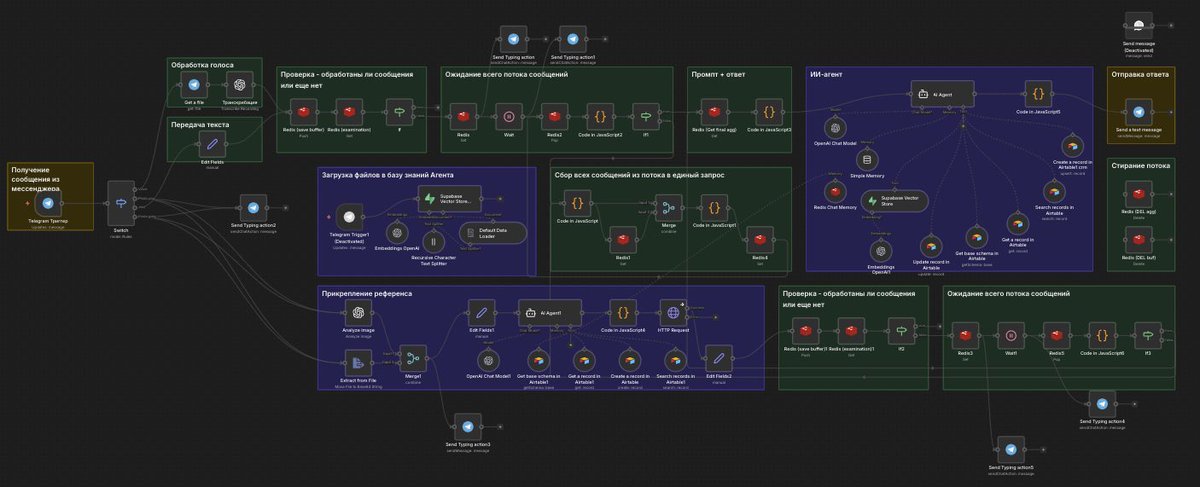Select the Get a record in Airtable node
The image size is (1200, 487).
[1020, 222]
